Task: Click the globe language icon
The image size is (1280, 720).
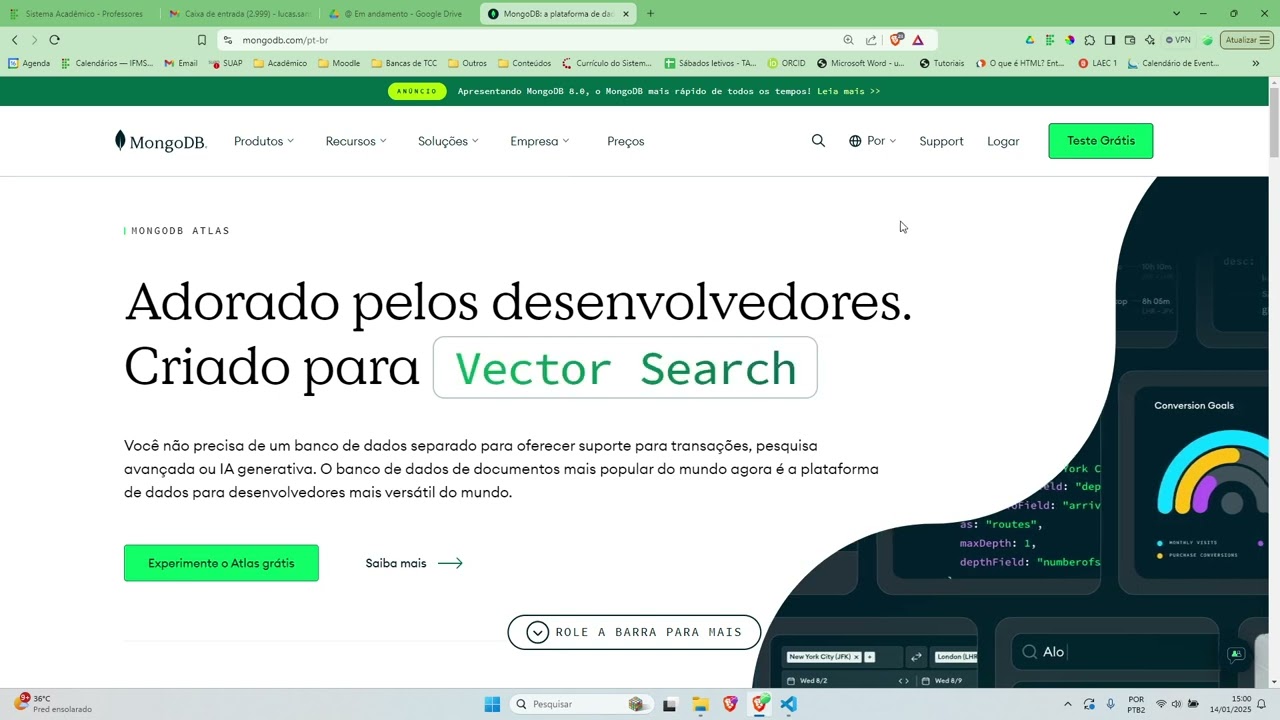Action: click(x=855, y=141)
